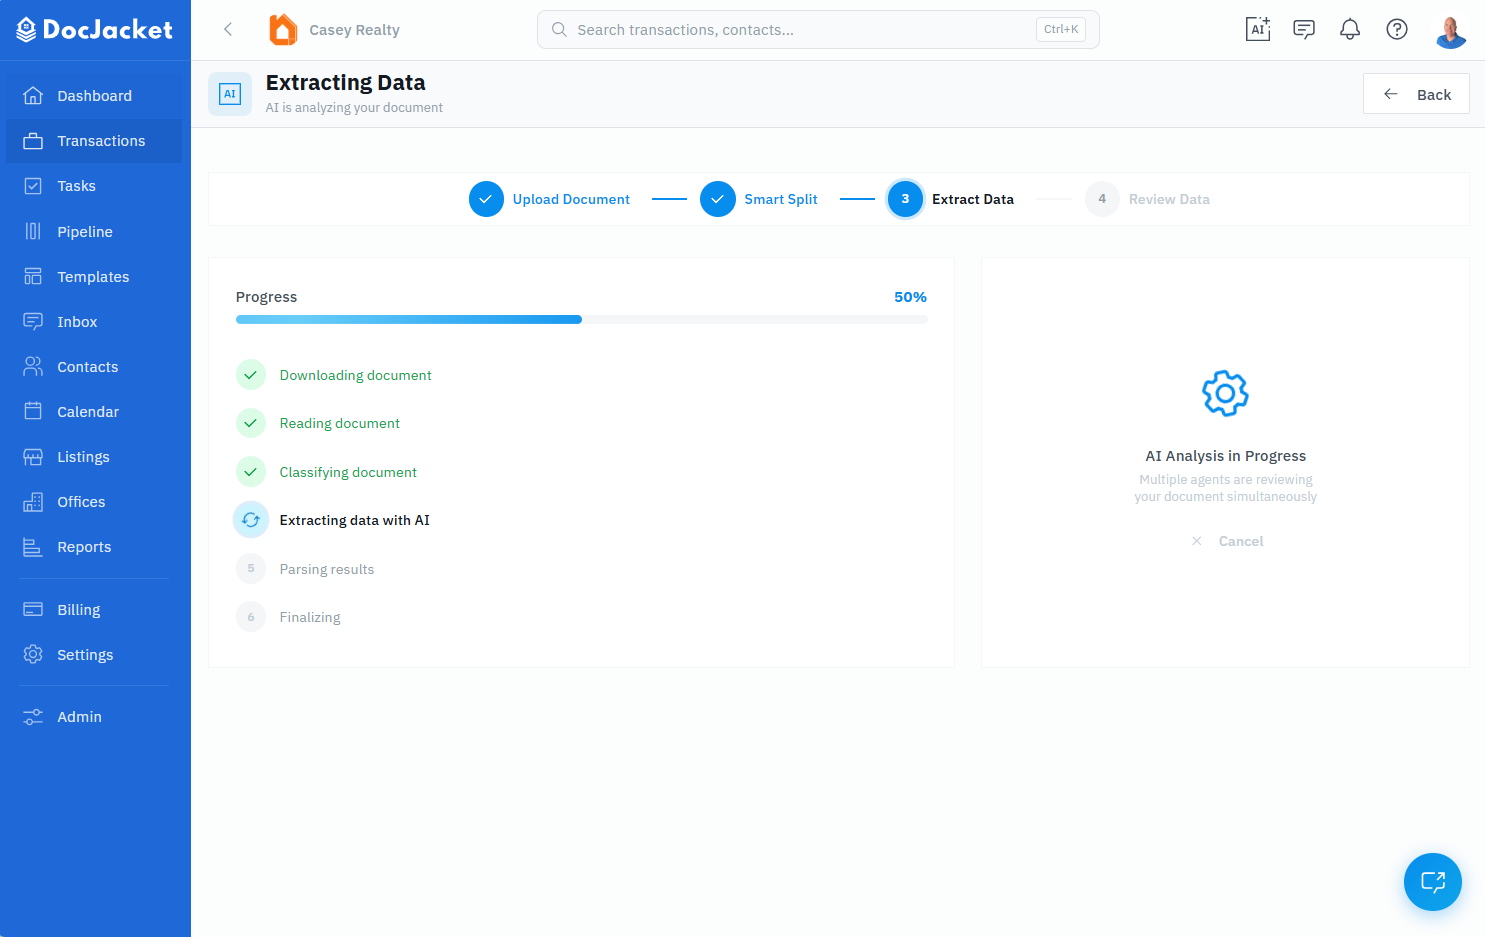This screenshot has width=1485, height=937.
Task: Open your profile avatar
Action: pos(1450,29)
